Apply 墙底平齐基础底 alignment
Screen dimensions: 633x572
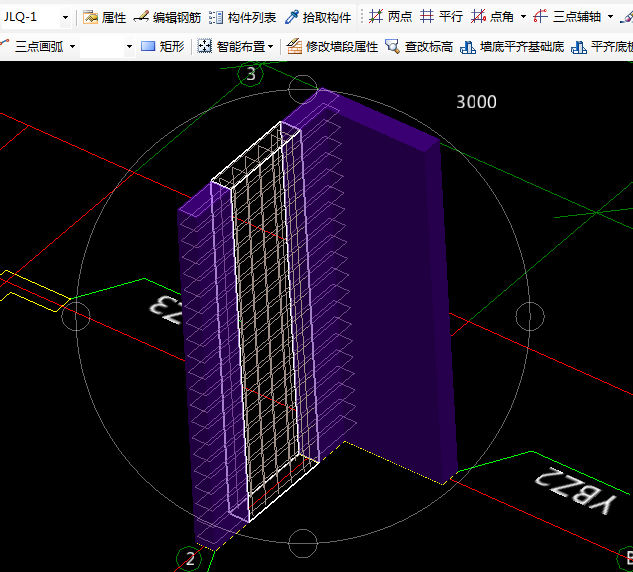[x=522, y=47]
